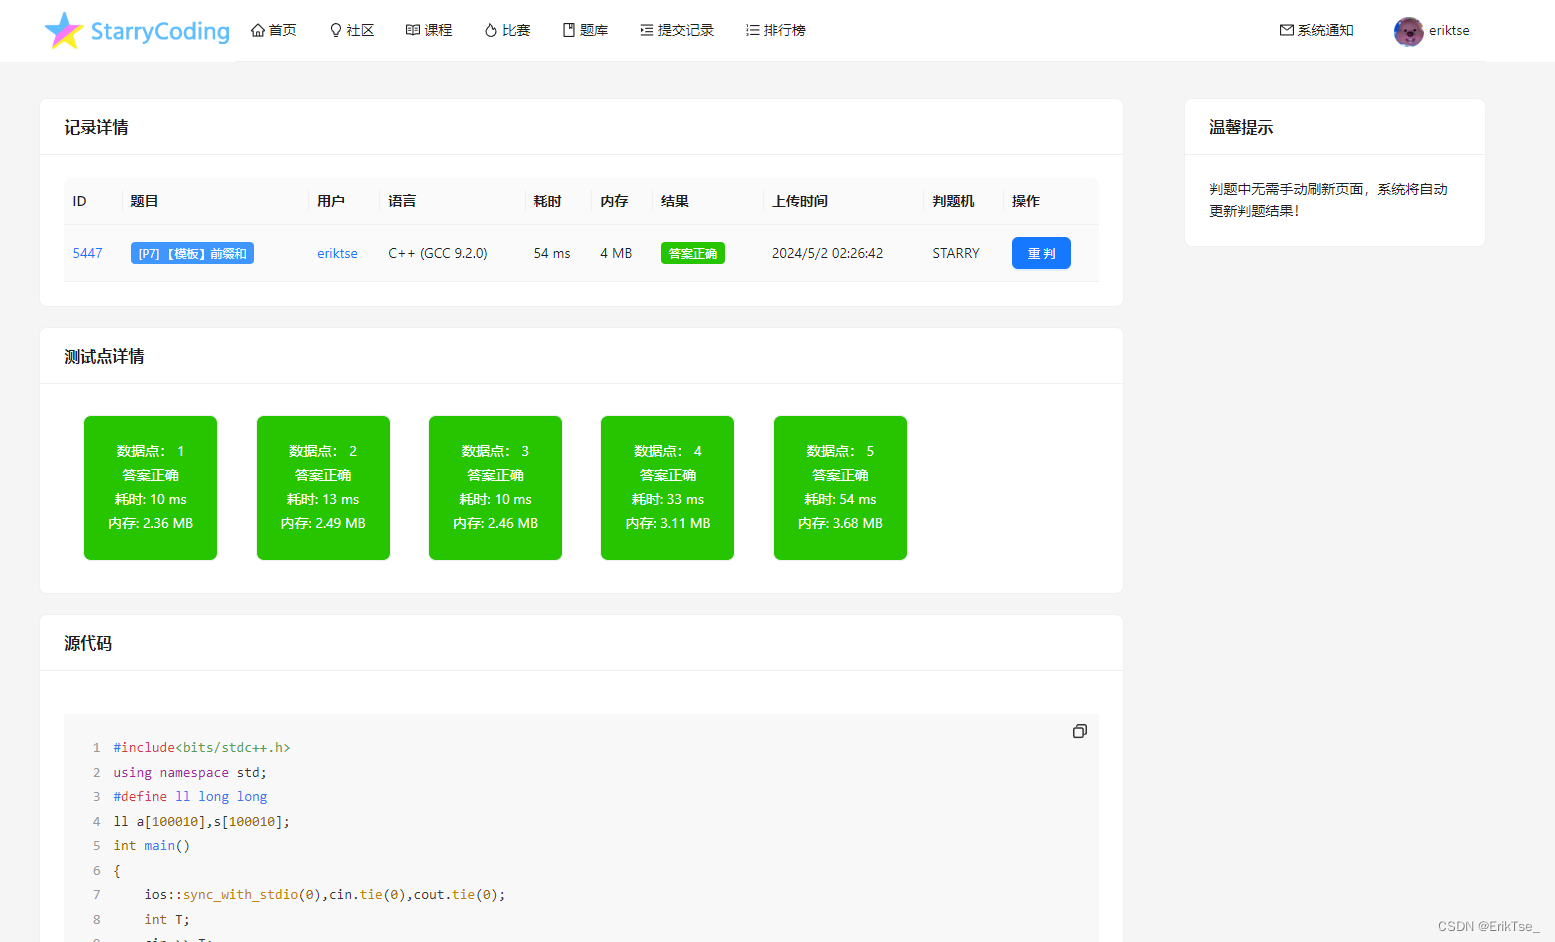Image resolution: width=1555 pixels, height=942 pixels.
Task: Click the 上传时间 column header
Action: pos(800,201)
